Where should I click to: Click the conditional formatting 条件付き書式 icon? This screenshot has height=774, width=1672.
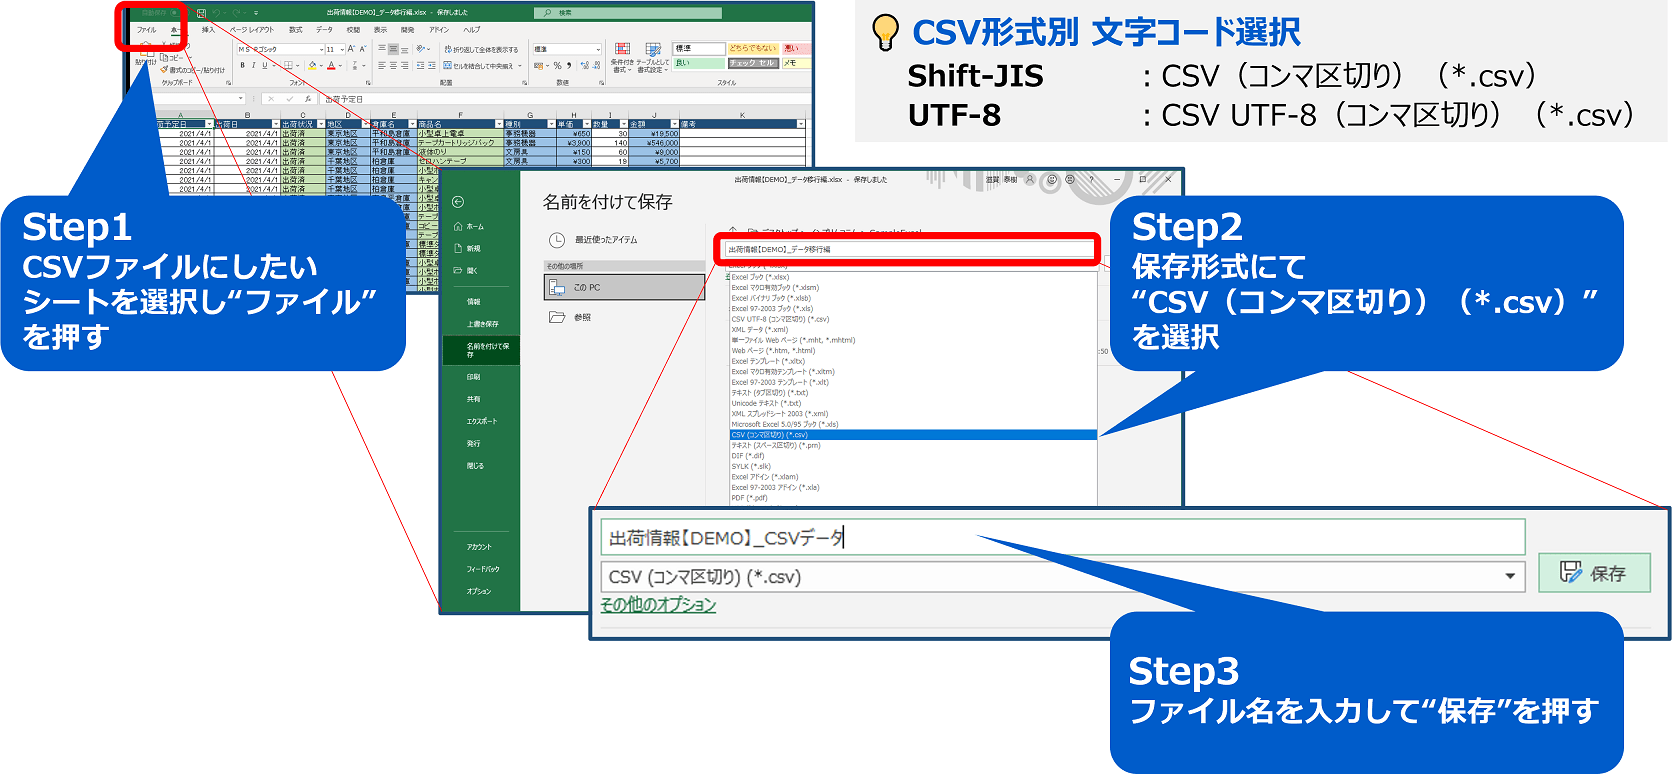tap(622, 56)
